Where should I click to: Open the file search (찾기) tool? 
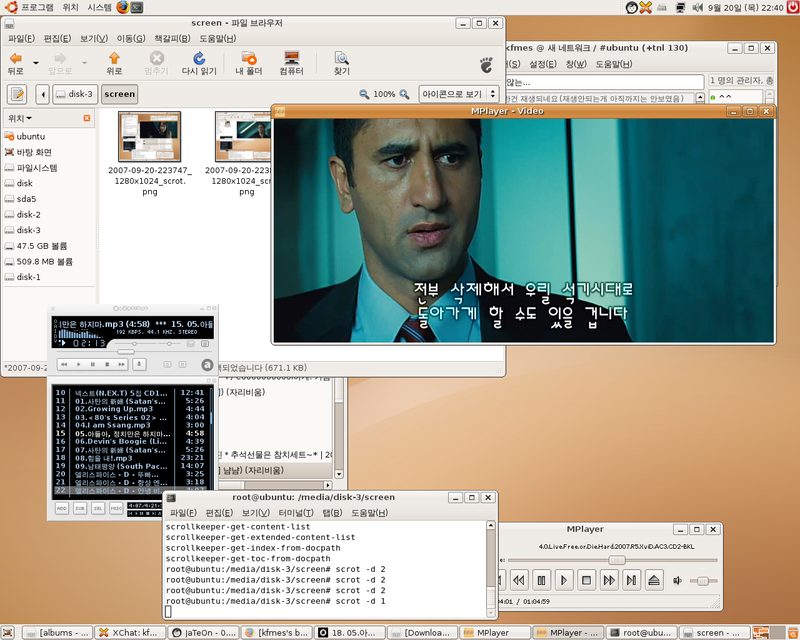341,63
